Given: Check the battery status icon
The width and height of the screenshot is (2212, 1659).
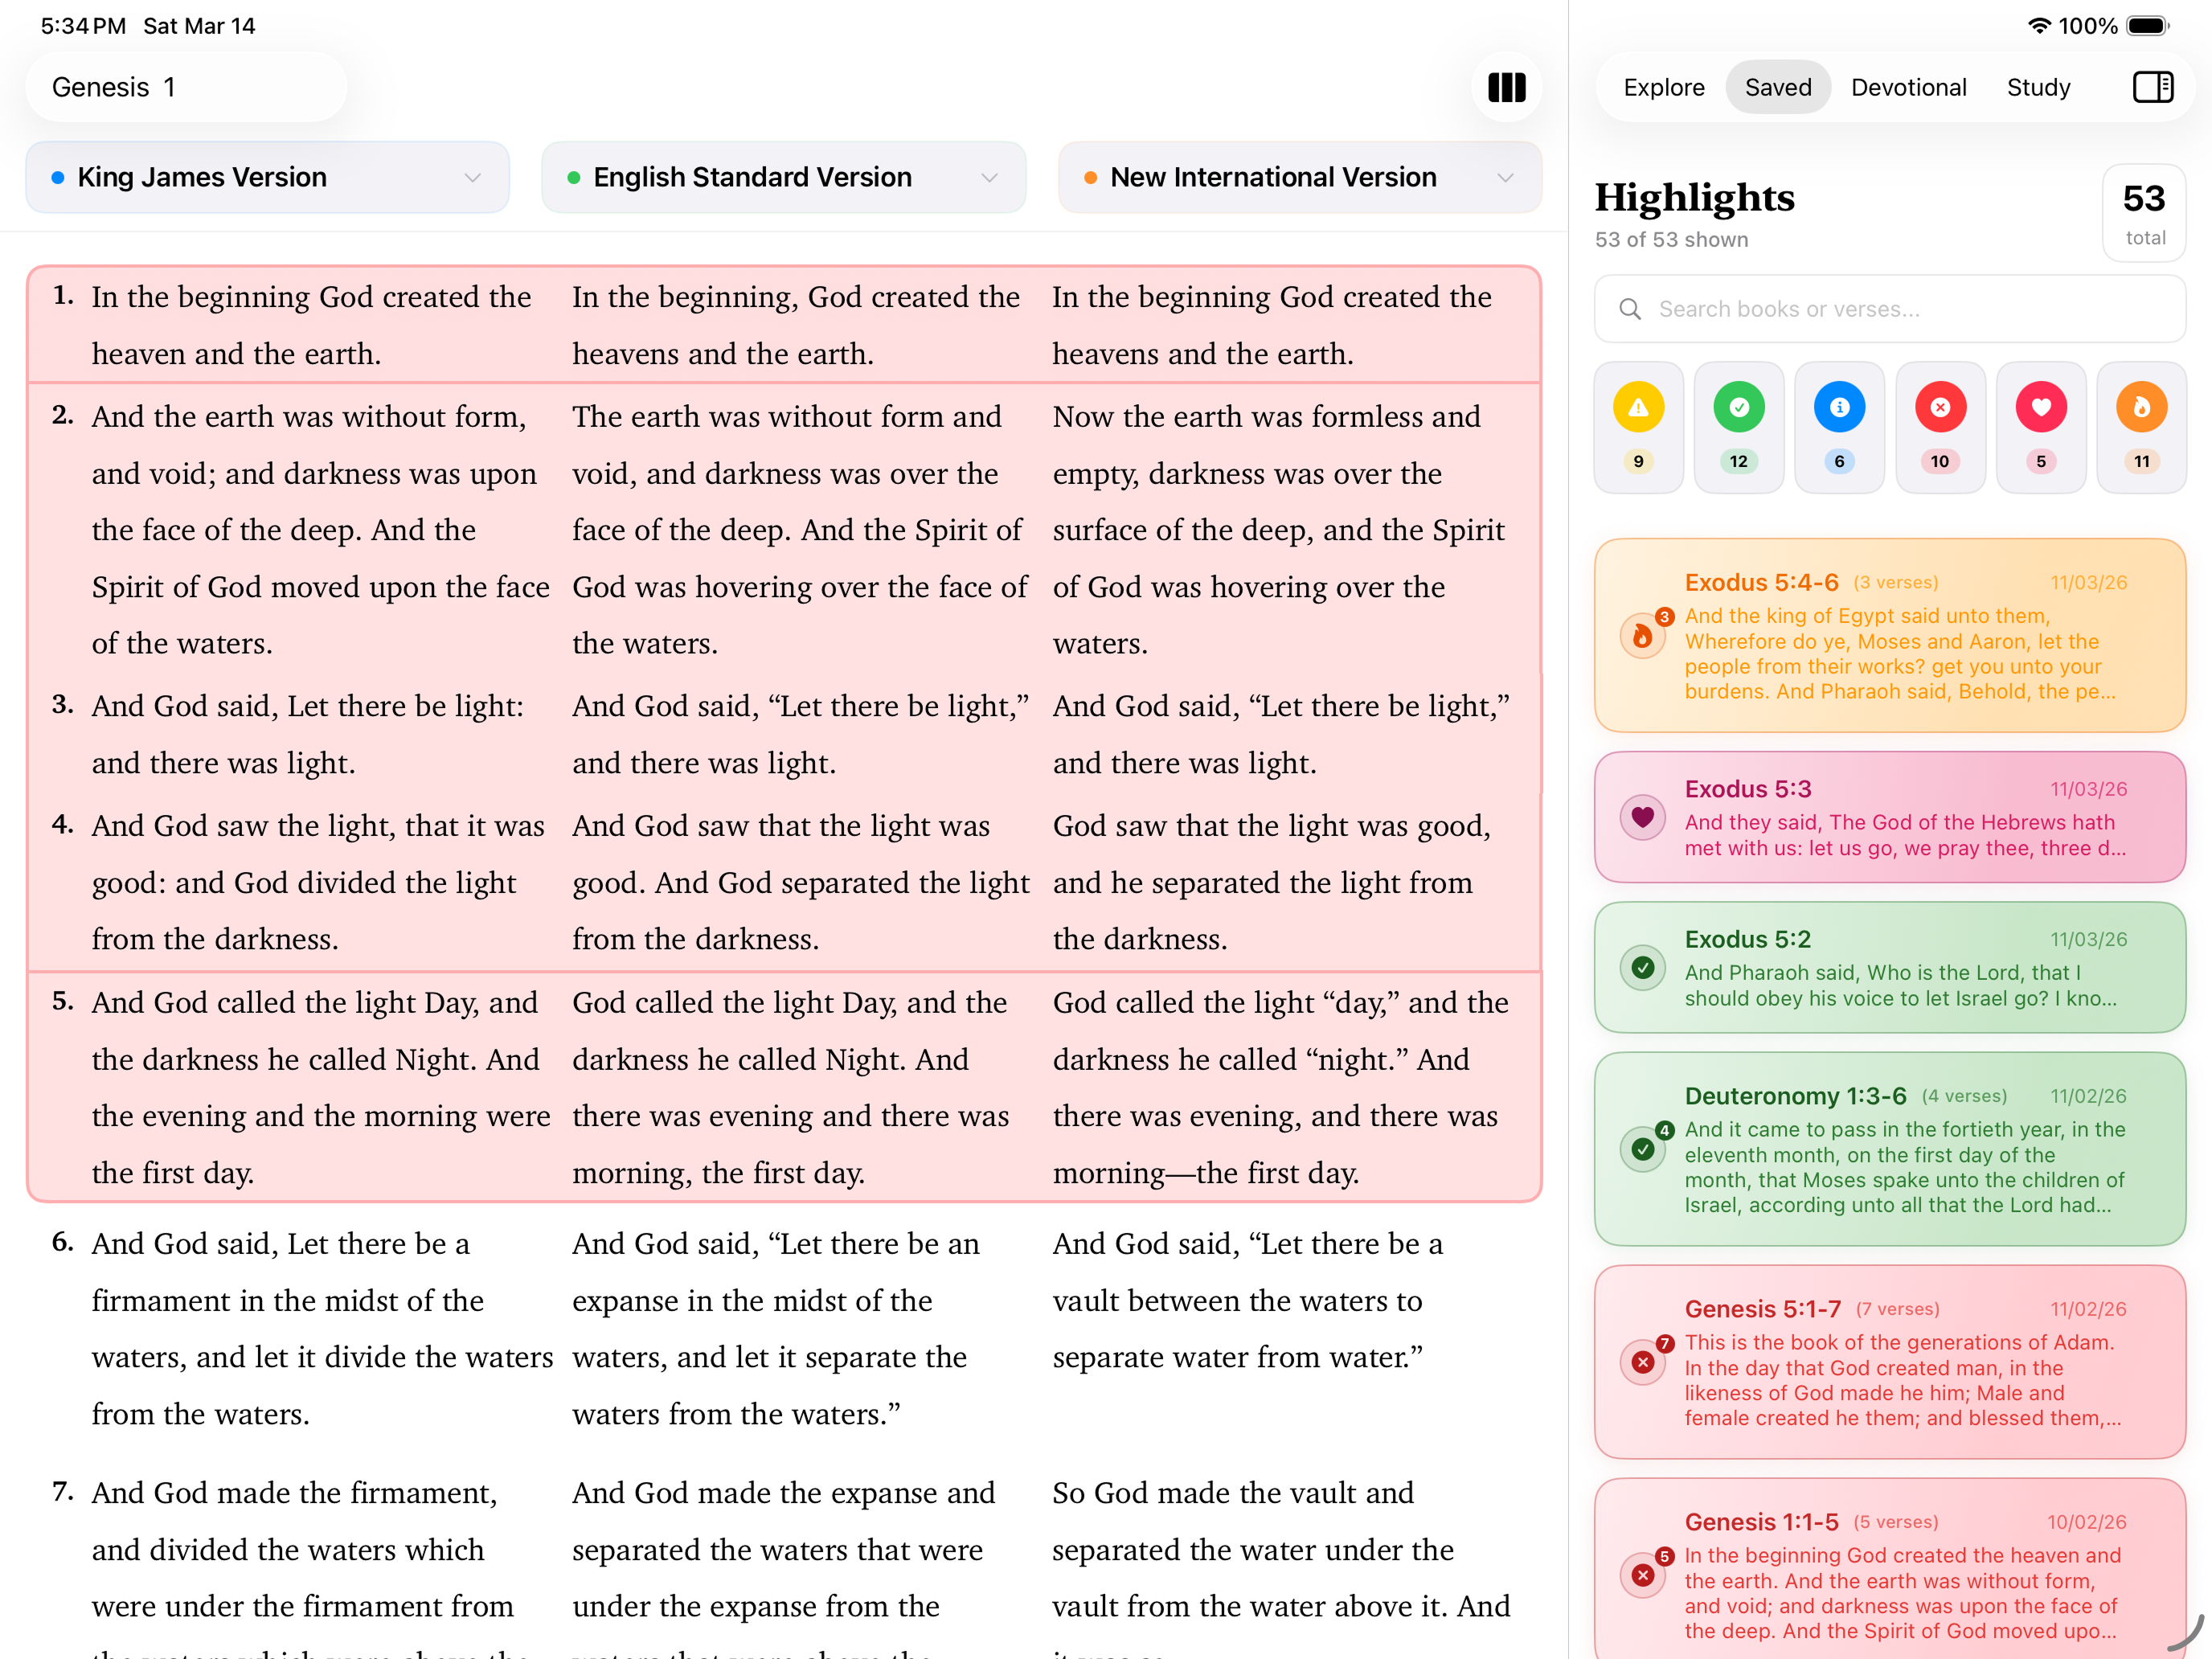Looking at the screenshot, I should pyautogui.click(x=2147, y=26).
